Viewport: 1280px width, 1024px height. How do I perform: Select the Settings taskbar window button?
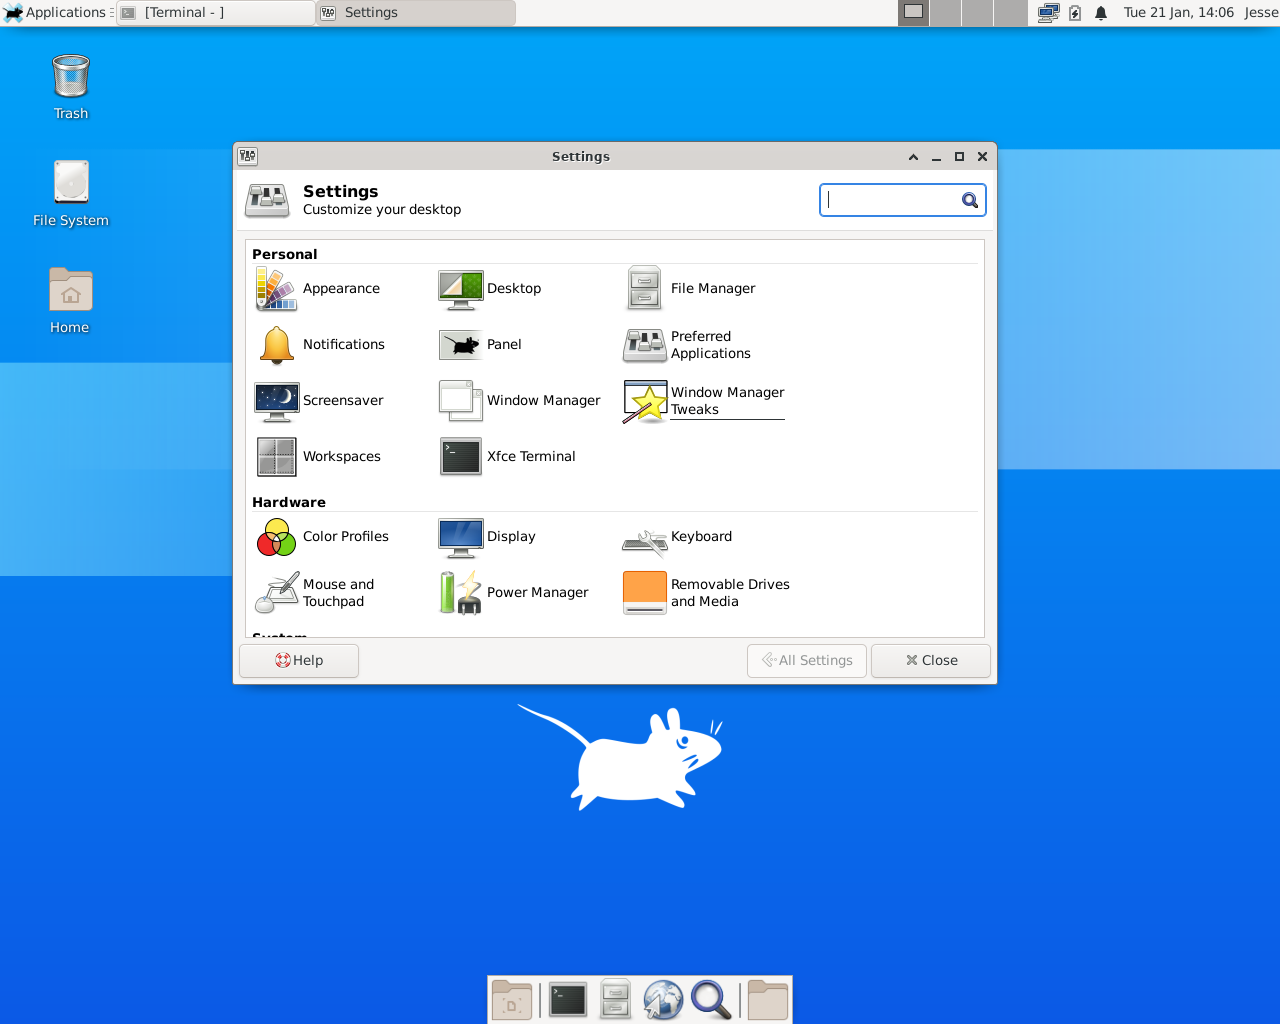coord(416,12)
